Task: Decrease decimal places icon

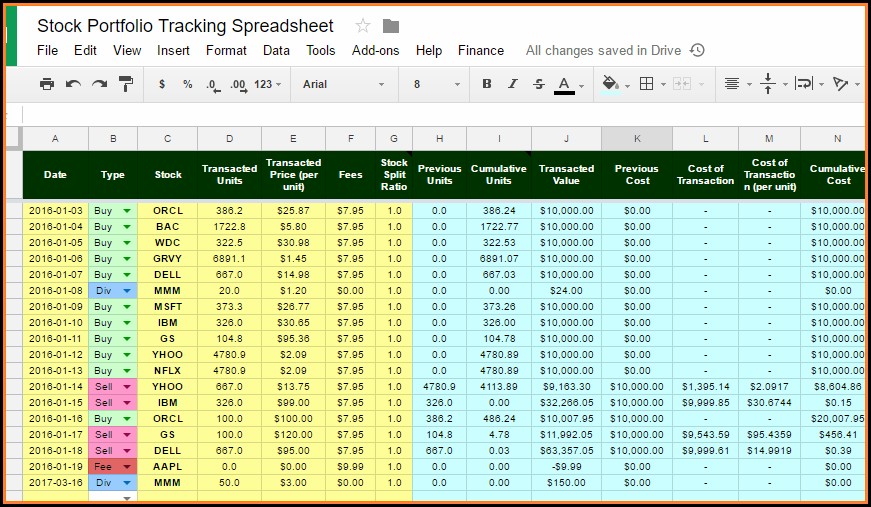Action: pyautogui.click(x=213, y=85)
